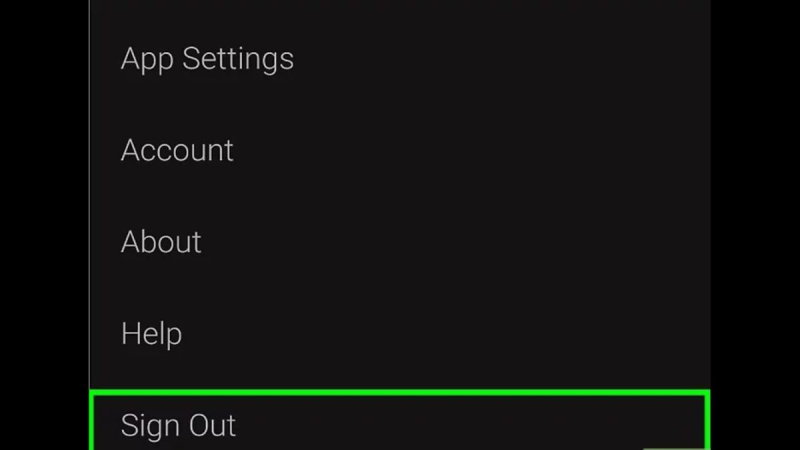View Account details
The width and height of the screenshot is (800, 450).
coord(177,150)
